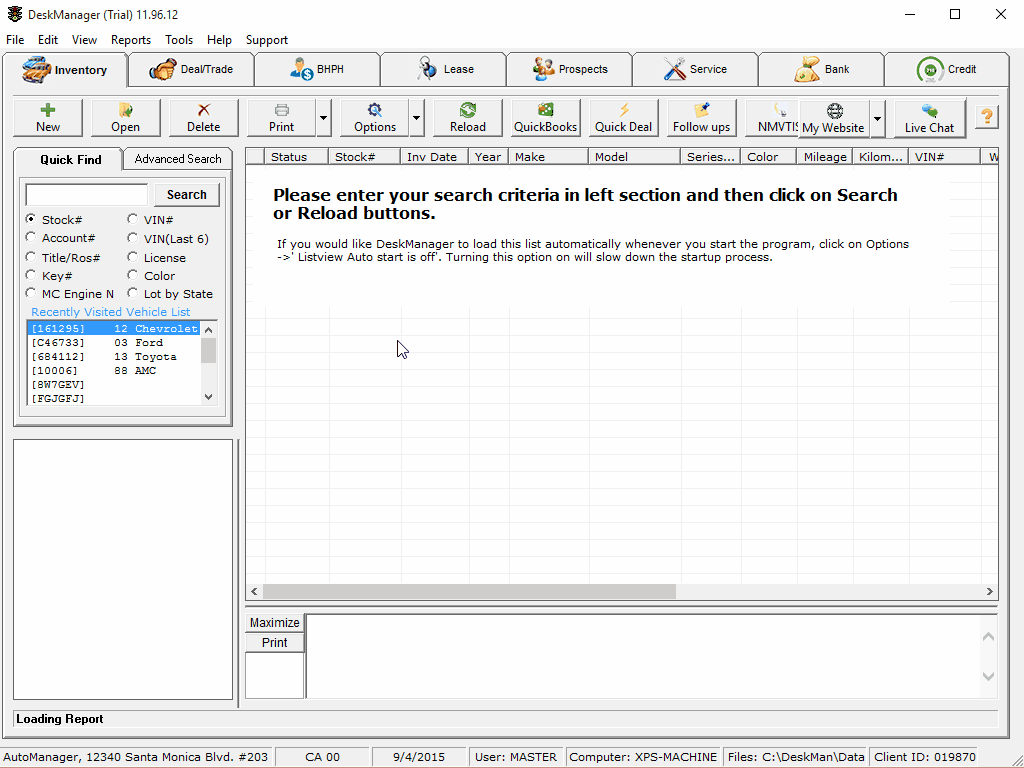The image size is (1024, 768).
Task: Open the View menu
Action: pyautogui.click(x=84, y=40)
